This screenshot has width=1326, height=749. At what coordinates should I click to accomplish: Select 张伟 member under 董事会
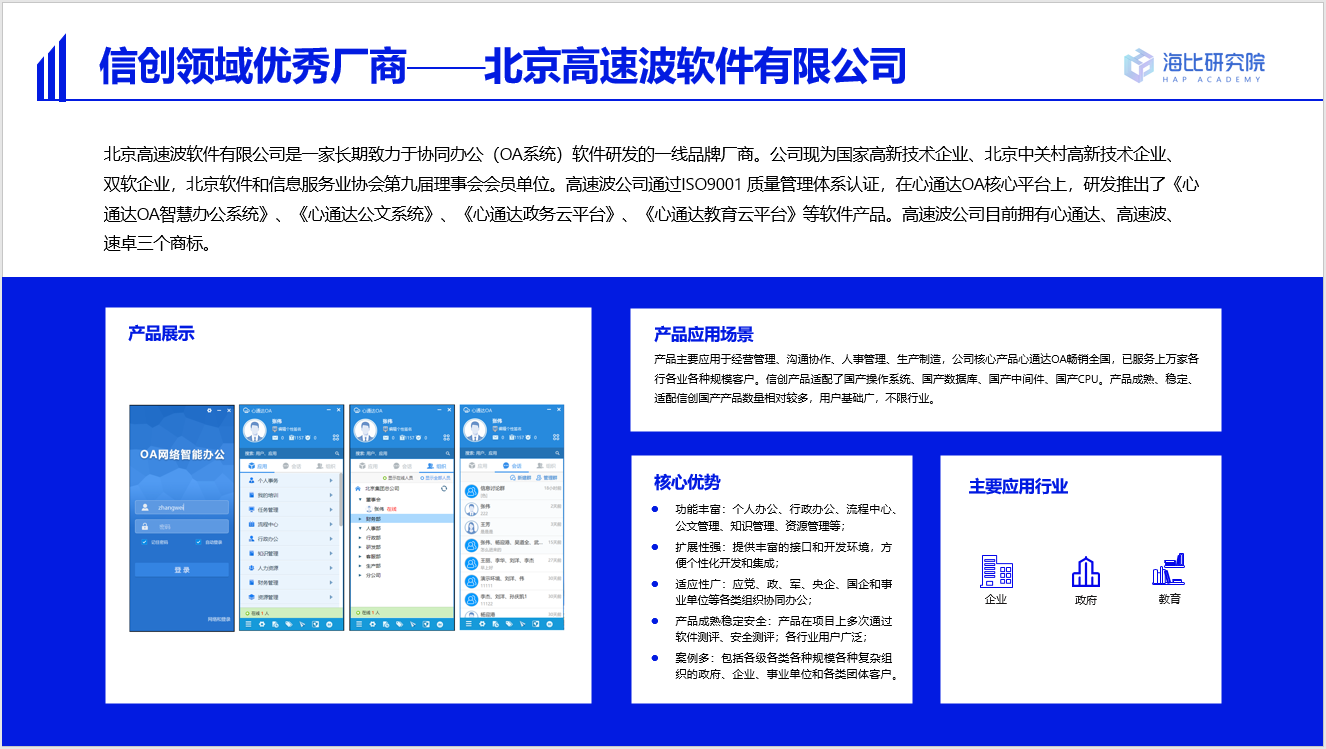click(382, 509)
